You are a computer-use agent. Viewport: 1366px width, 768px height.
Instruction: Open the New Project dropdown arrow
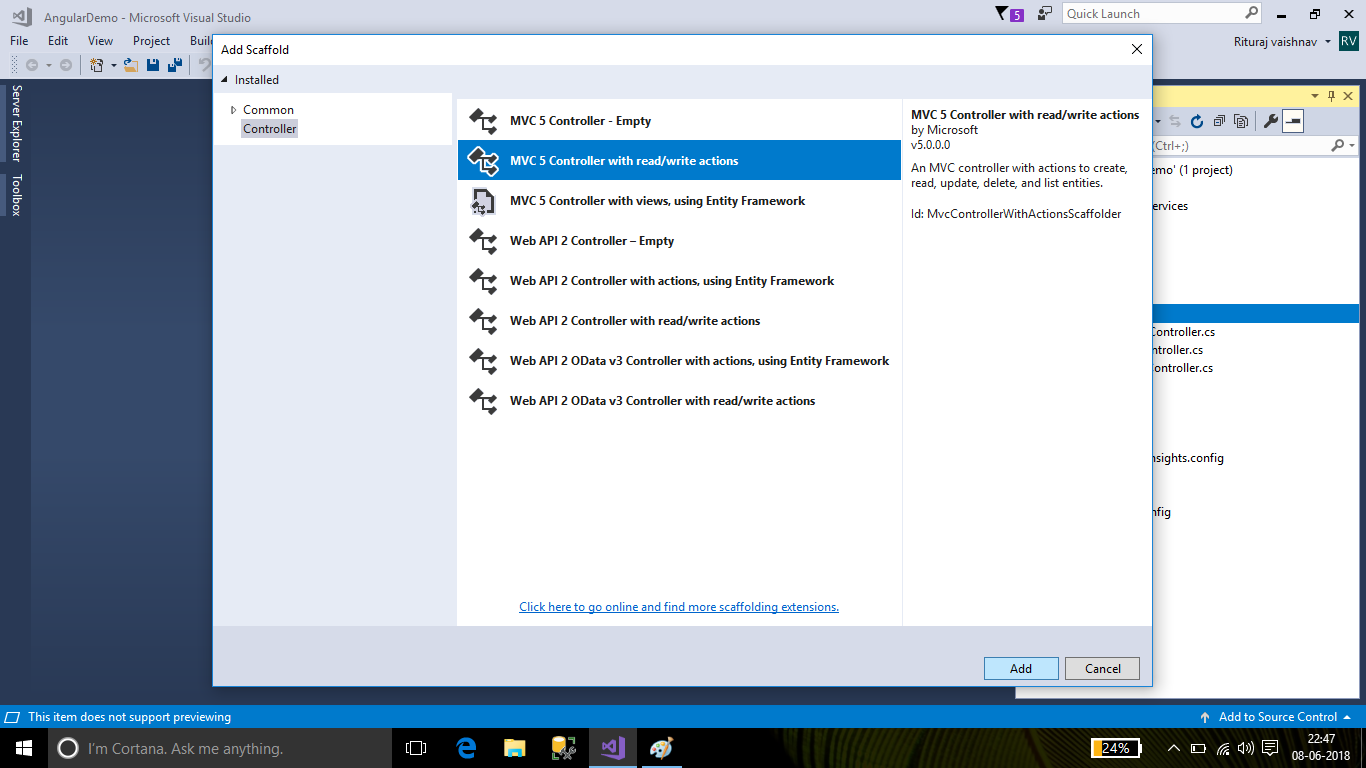click(113, 65)
